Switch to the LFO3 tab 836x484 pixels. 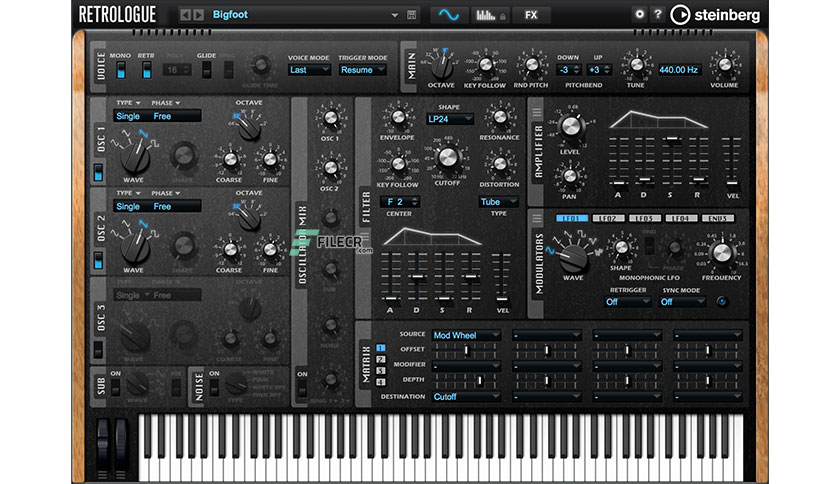[x=645, y=219]
